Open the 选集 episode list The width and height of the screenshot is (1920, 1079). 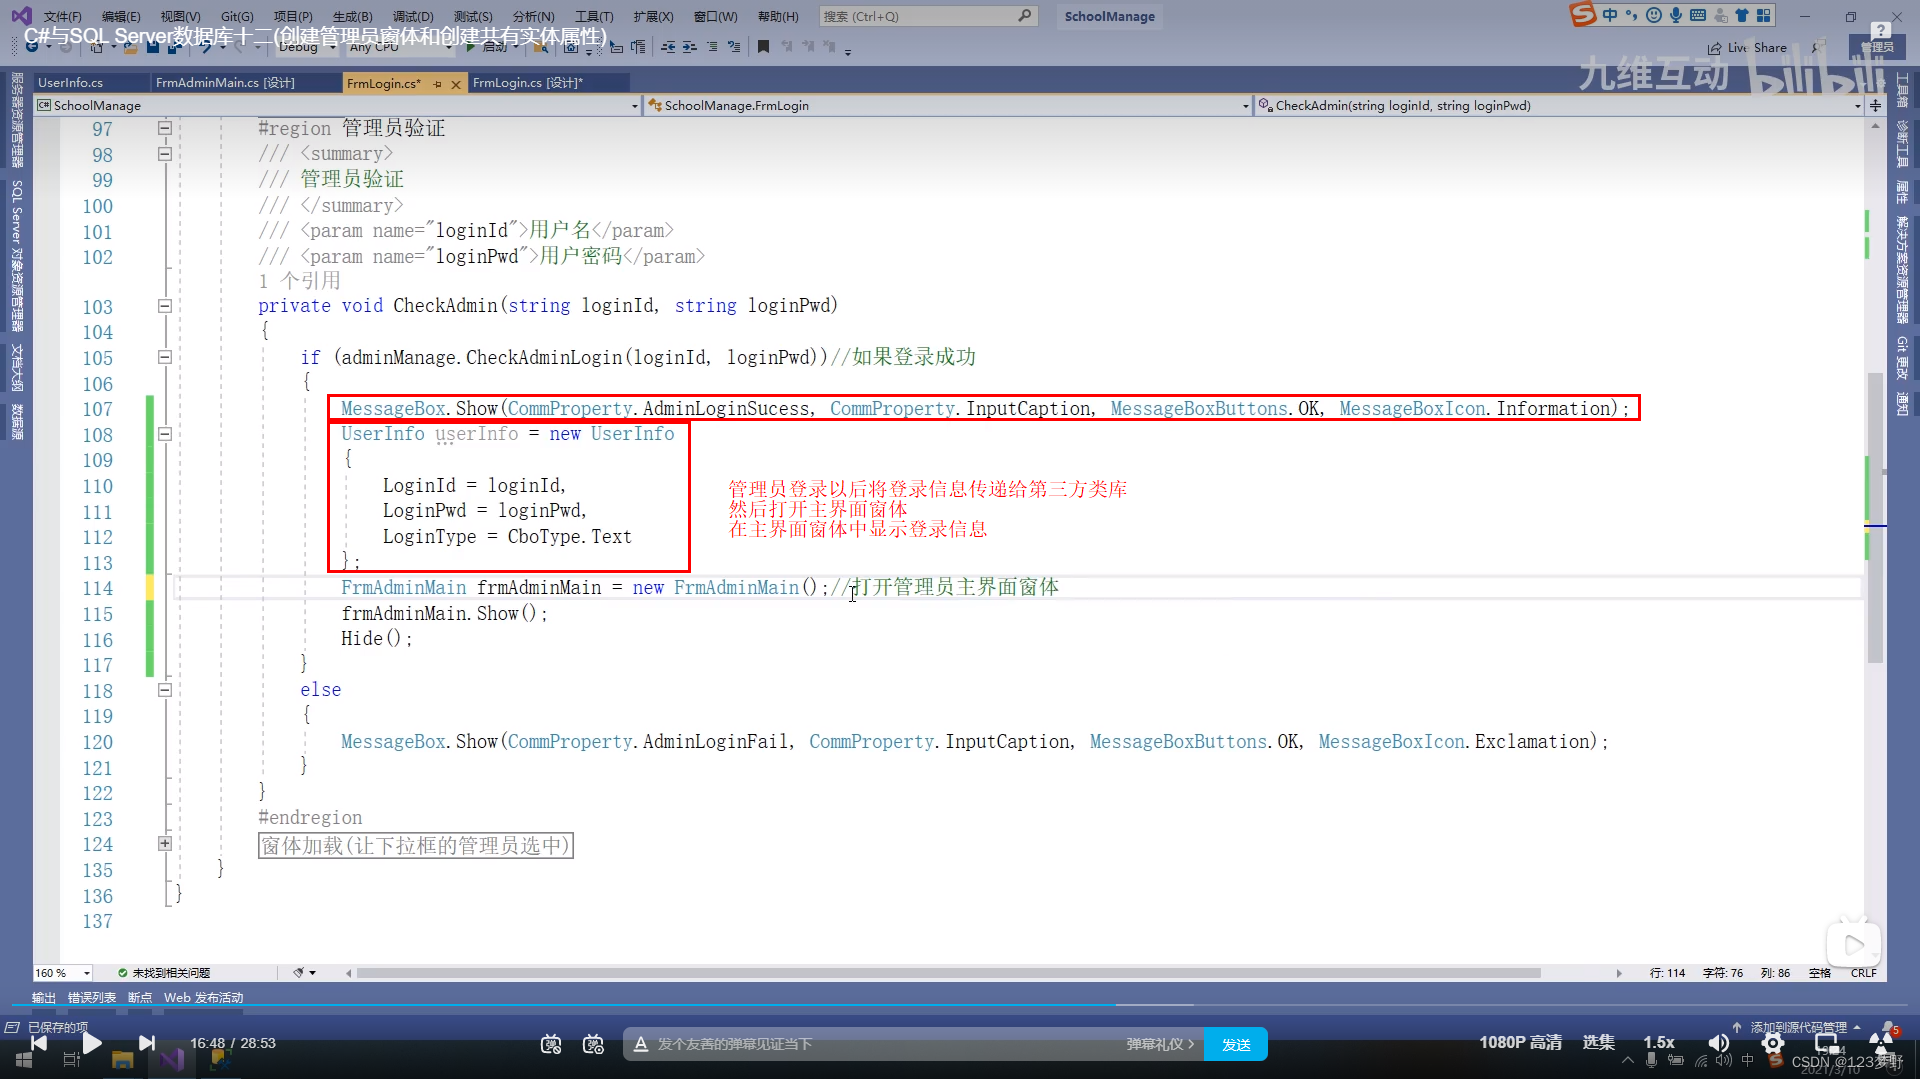click(x=1599, y=1043)
